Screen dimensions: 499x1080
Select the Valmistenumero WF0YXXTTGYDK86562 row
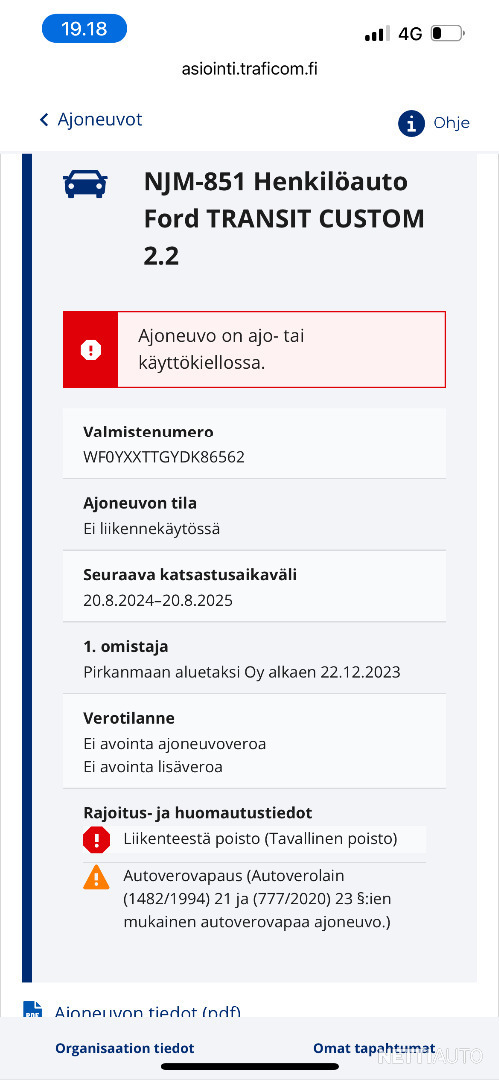[x=254, y=444]
